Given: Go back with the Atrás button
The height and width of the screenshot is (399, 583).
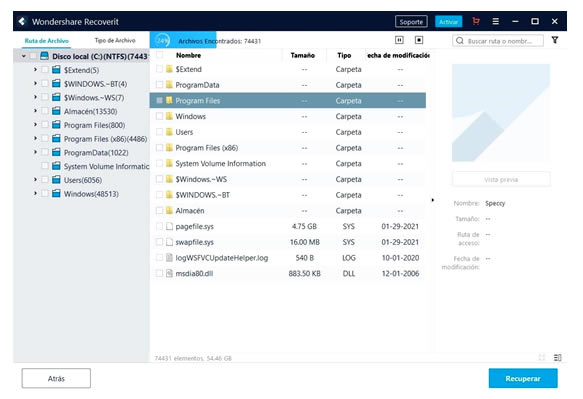Looking at the screenshot, I should pos(56,378).
